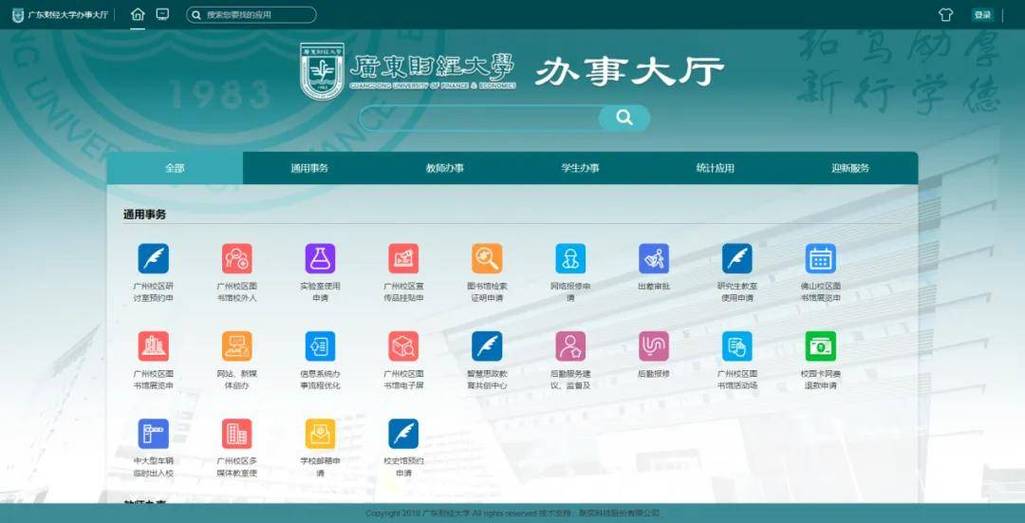Open 后勤服务建议、监督及 icon
The image size is (1025, 523).
[x=571, y=346]
